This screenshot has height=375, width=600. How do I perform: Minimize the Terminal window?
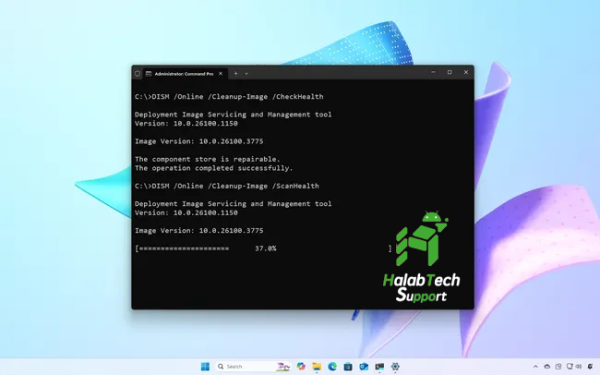point(433,72)
